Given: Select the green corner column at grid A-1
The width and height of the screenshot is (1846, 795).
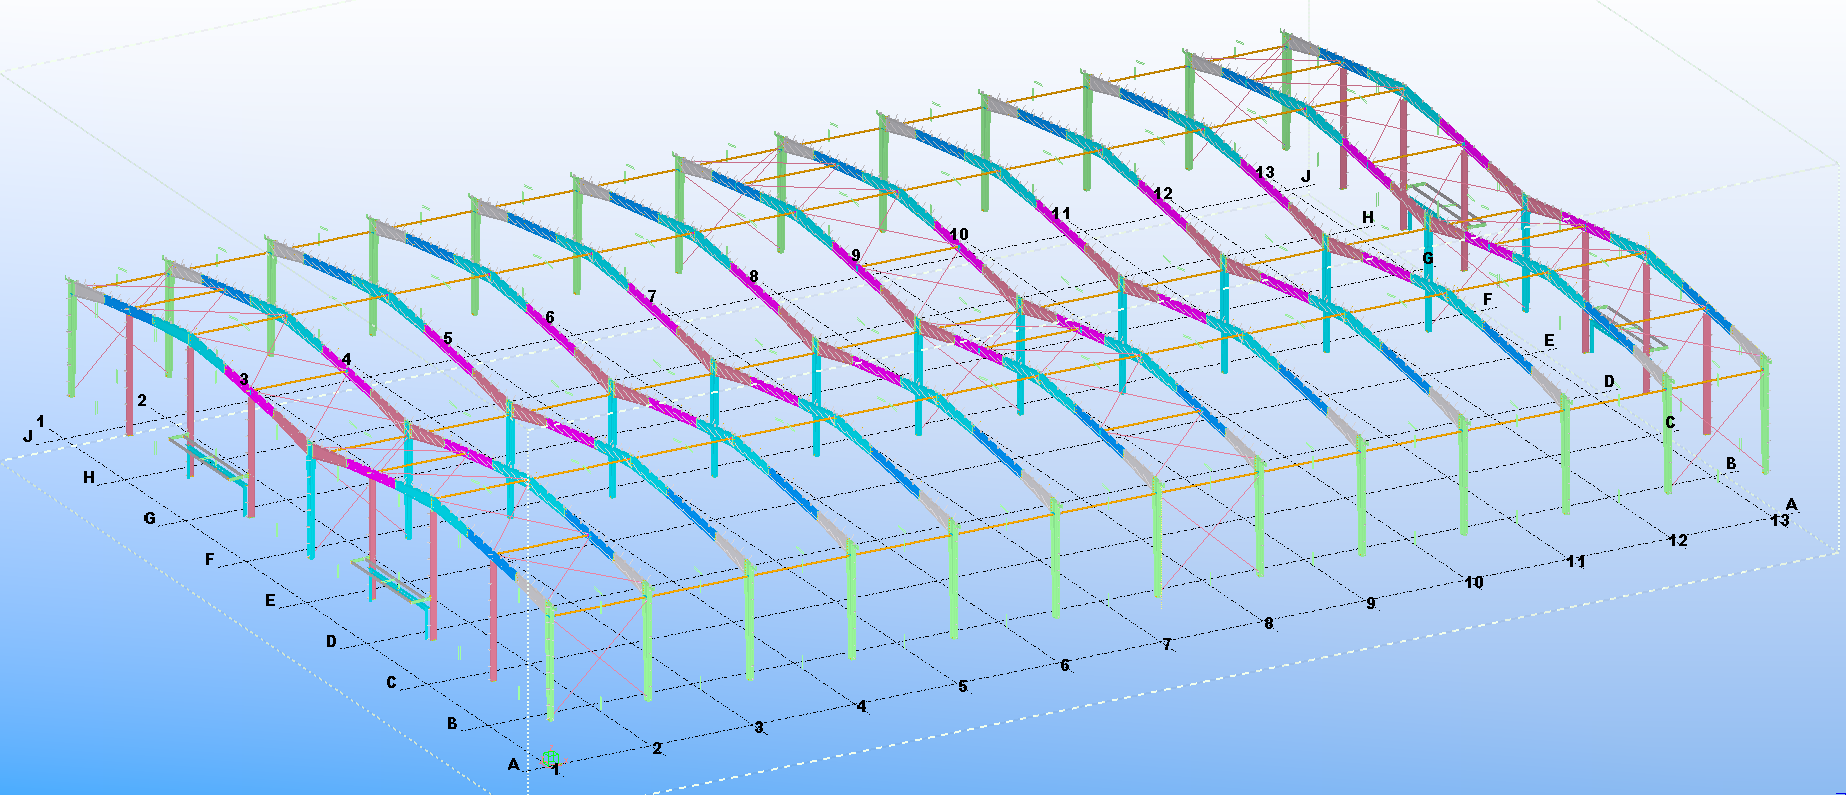Looking at the screenshot, I should pos(549,660).
